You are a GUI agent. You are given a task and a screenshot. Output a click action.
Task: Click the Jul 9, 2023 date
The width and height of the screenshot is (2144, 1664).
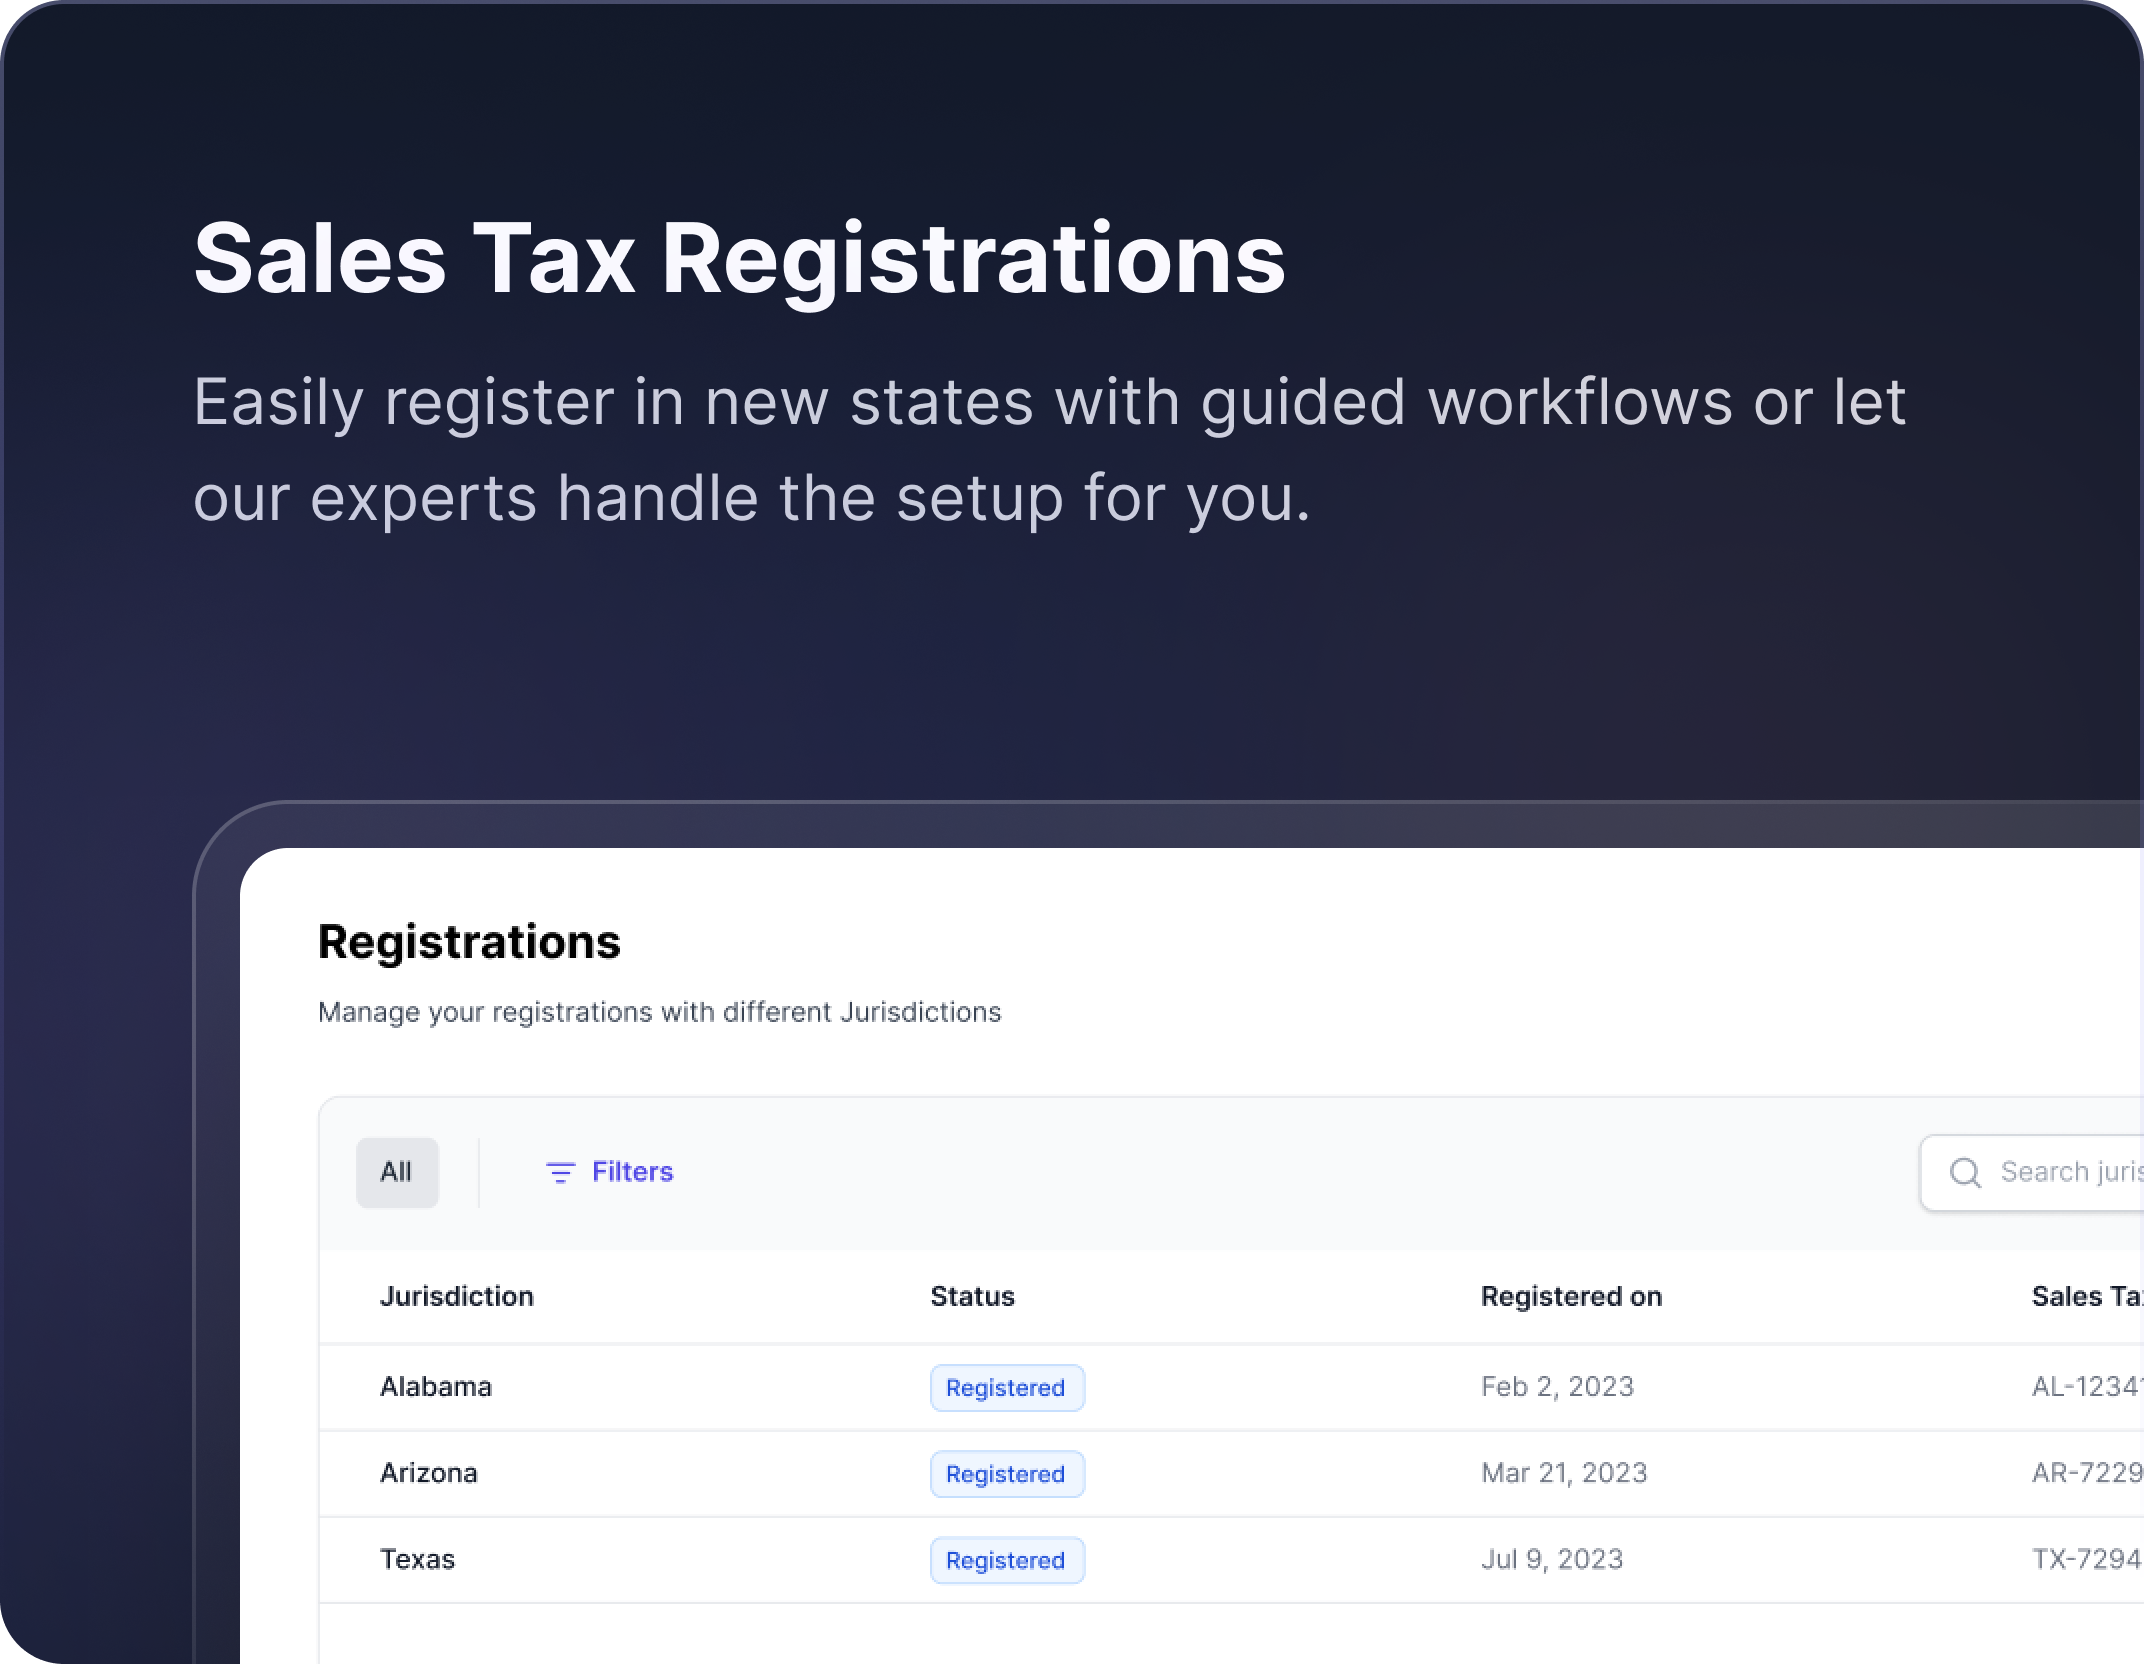[x=1551, y=1559]
